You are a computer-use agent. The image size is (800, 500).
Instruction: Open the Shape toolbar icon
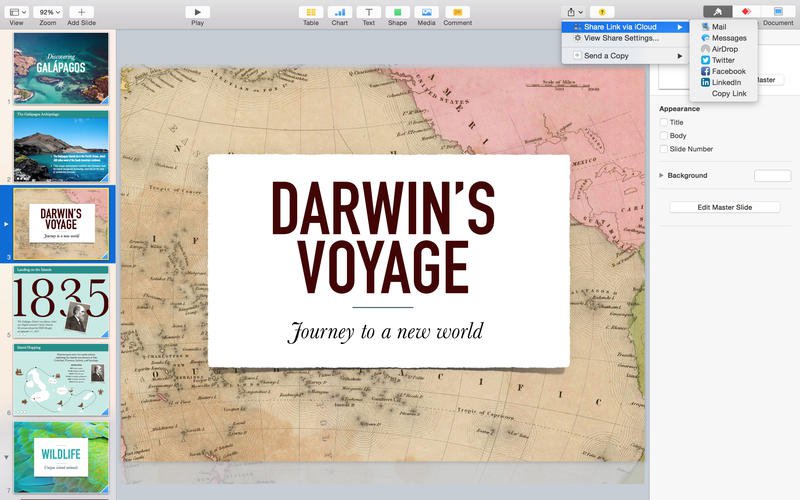(397, 11)
